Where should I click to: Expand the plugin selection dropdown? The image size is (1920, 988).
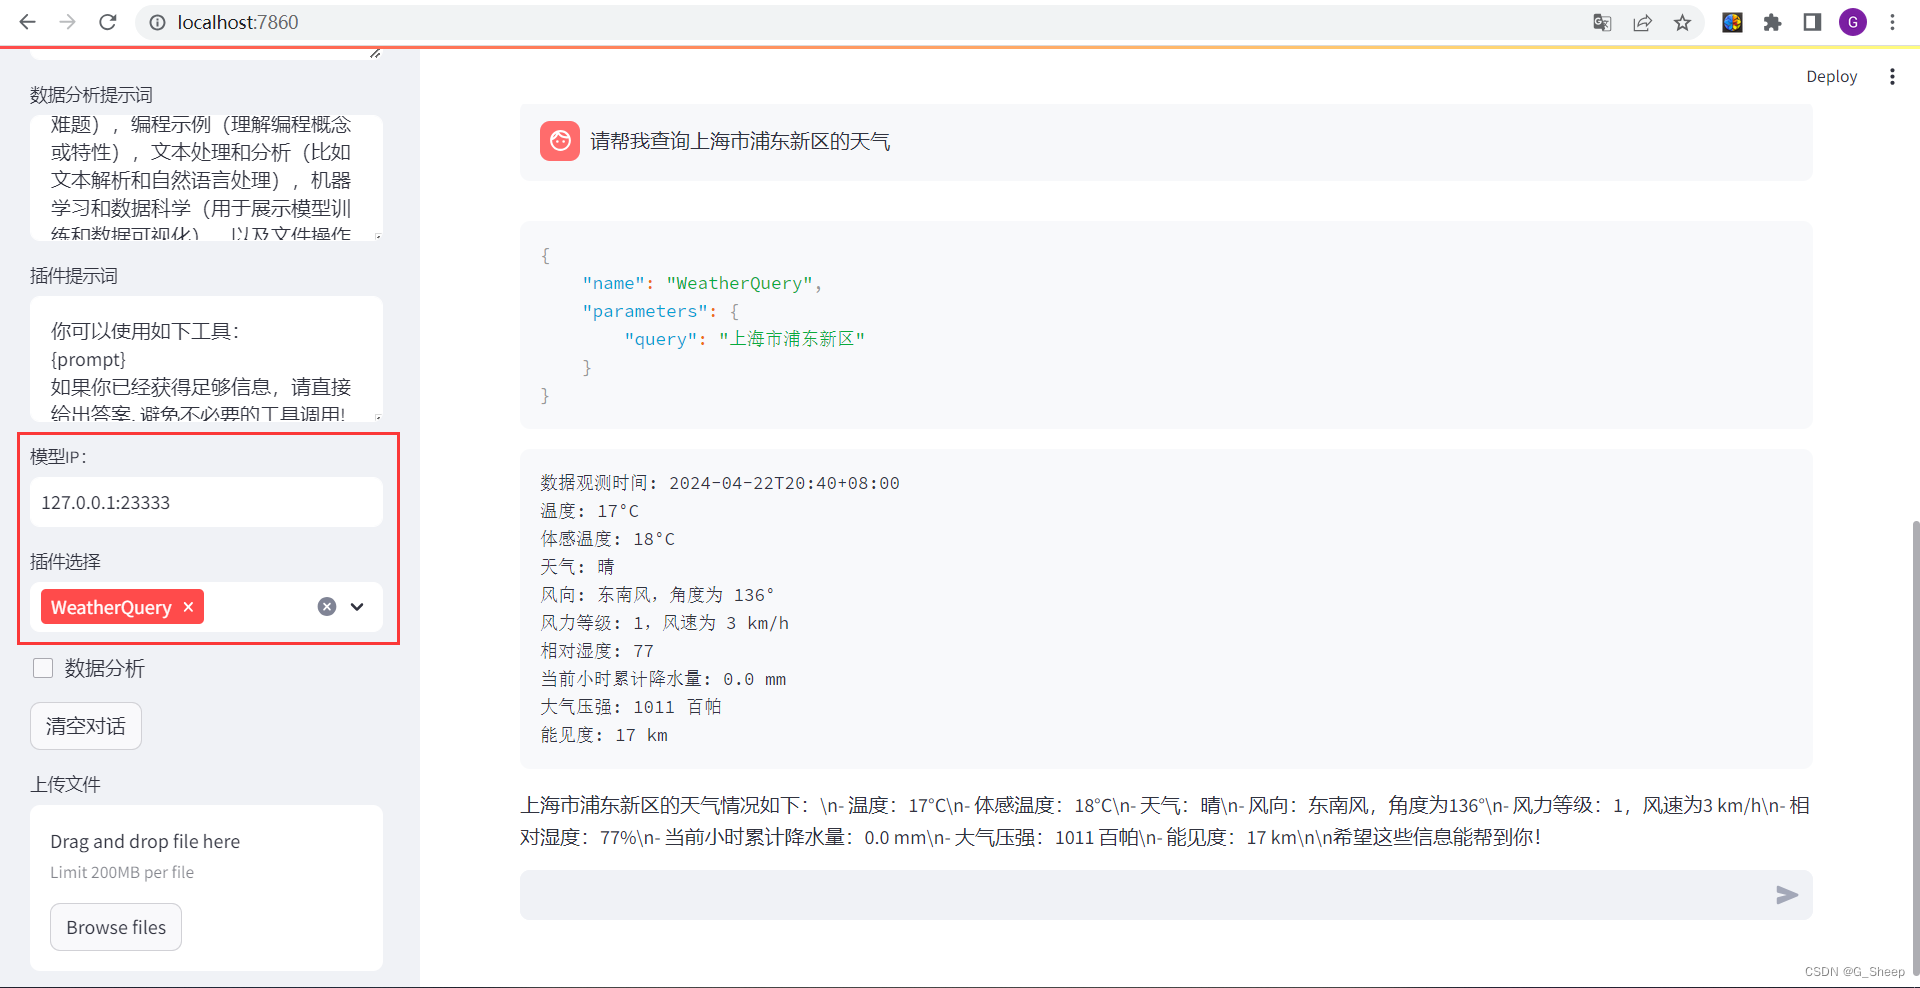357,606
